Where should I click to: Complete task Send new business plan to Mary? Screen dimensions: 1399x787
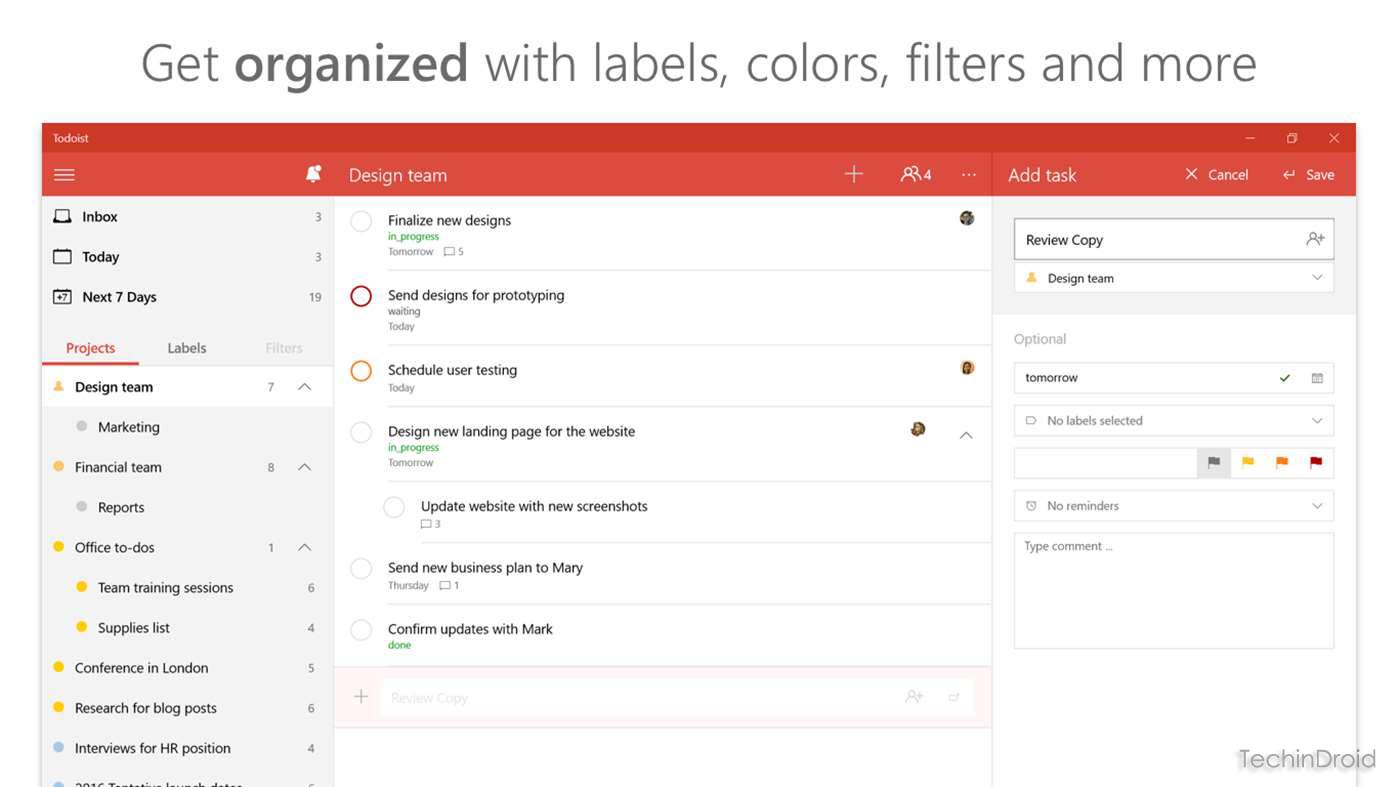coord(361,568)
